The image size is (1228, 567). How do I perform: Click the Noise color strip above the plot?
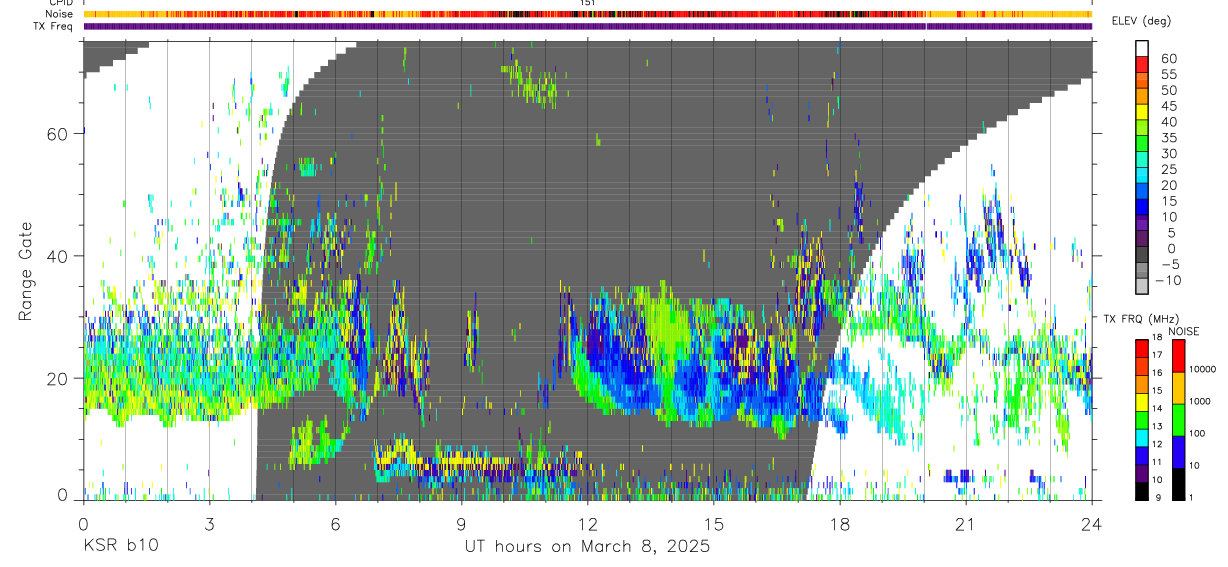coord(587,14)
